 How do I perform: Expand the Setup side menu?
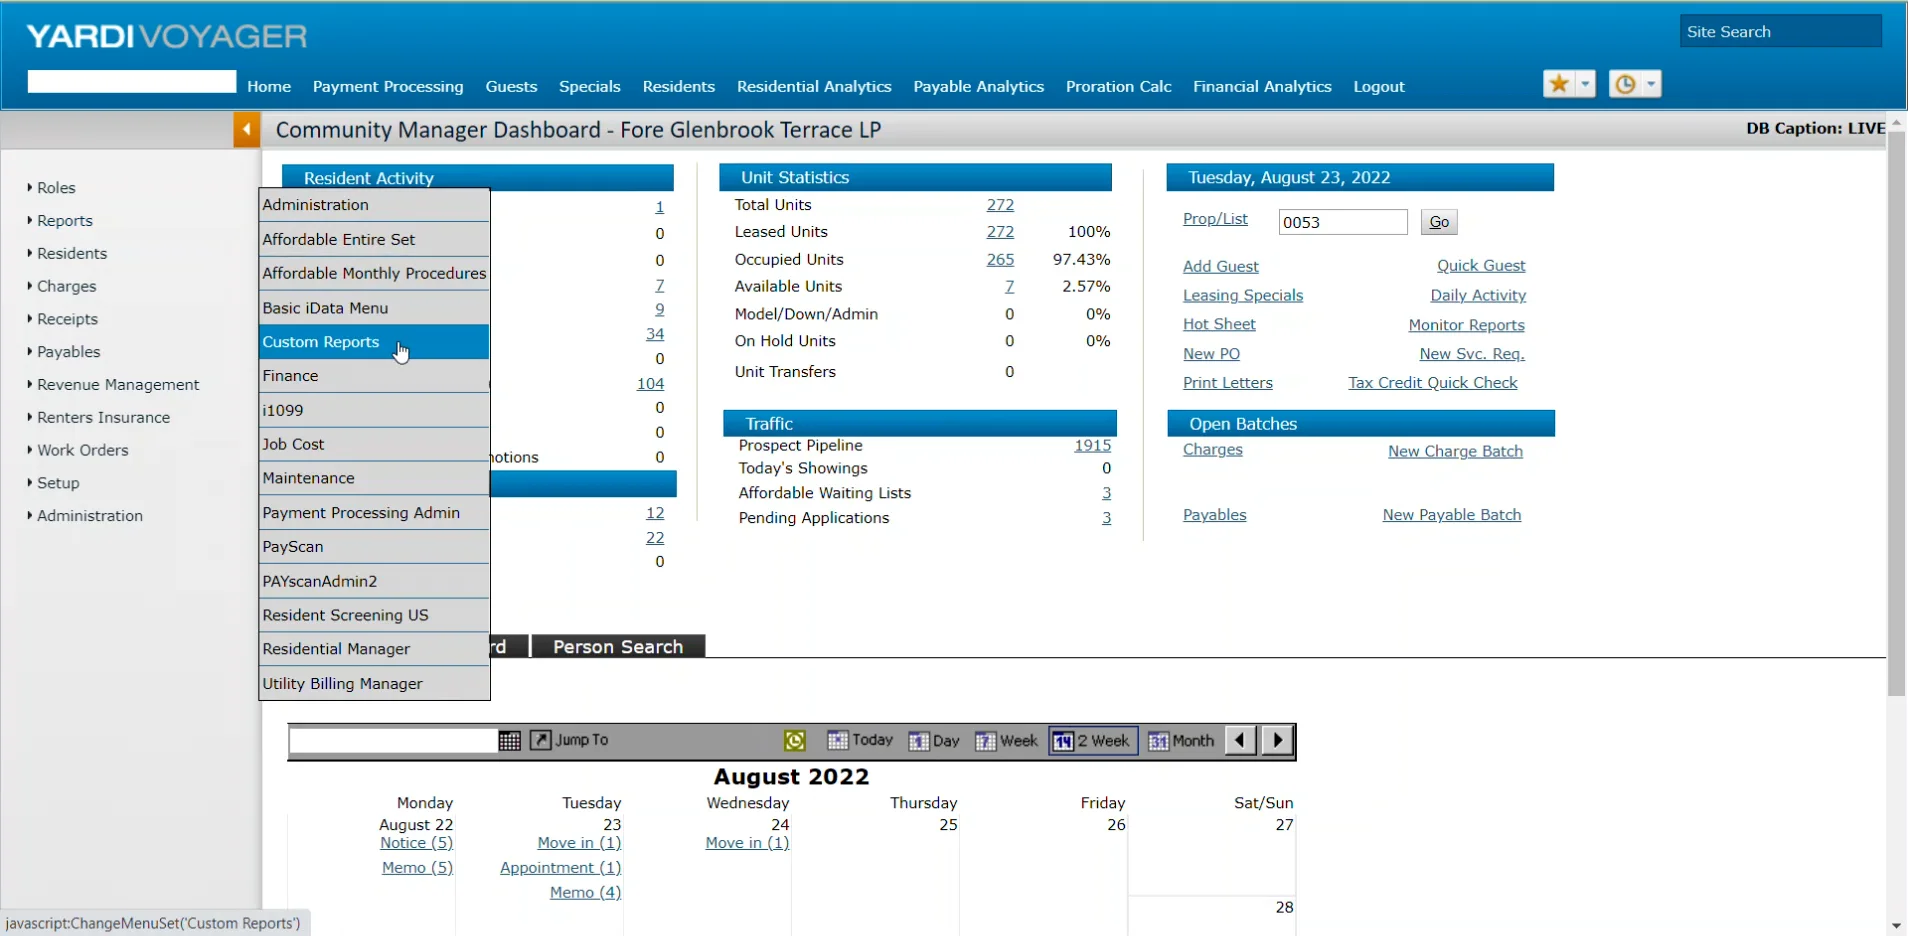pyautogui.click(x=58, y=483)
